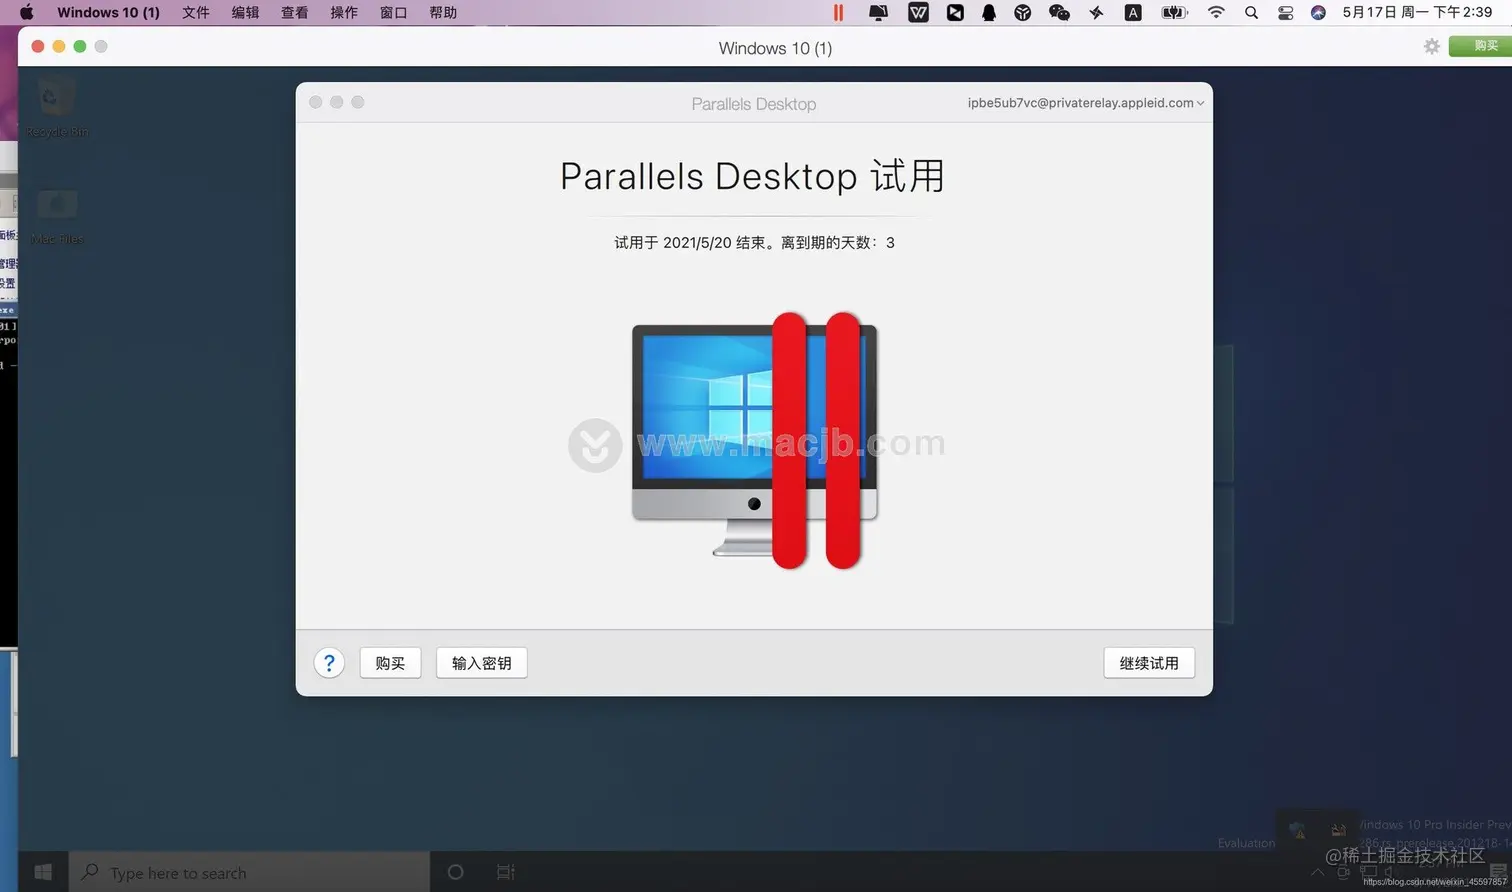Screen dimensions: 1512x892
Task: Open the account email dropdown
Action: 1086,103
